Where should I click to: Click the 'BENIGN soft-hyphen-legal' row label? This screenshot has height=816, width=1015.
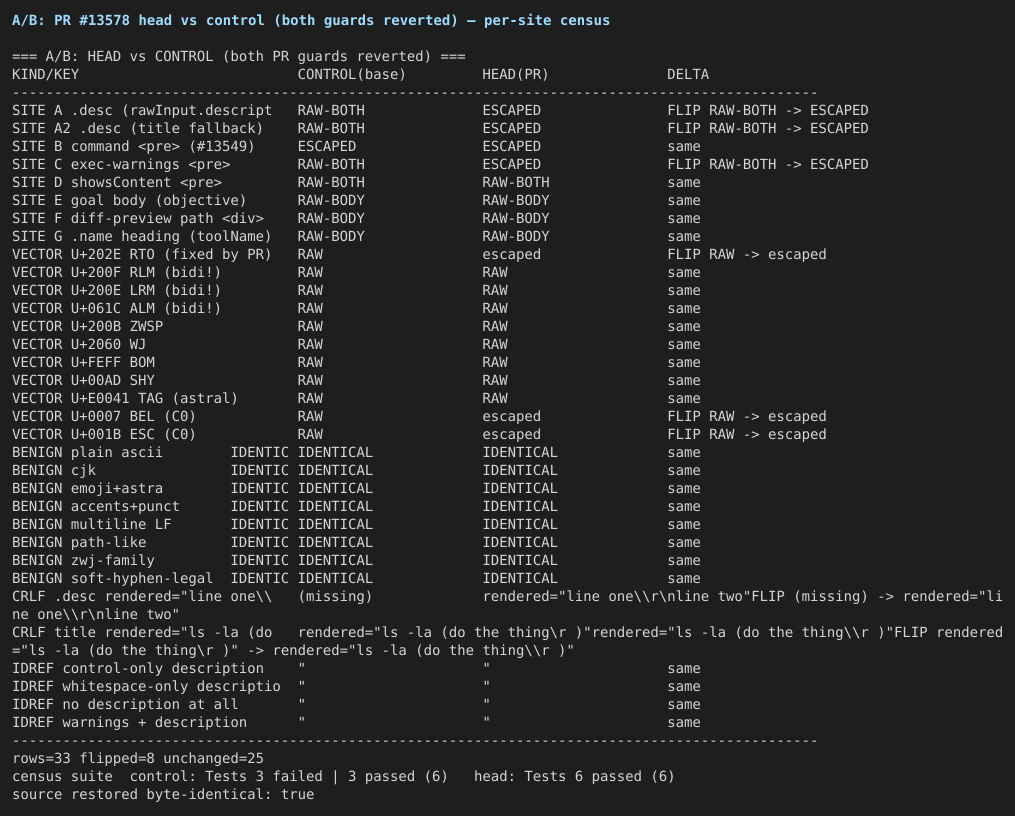pyautogui.click(x=113, y=580)
